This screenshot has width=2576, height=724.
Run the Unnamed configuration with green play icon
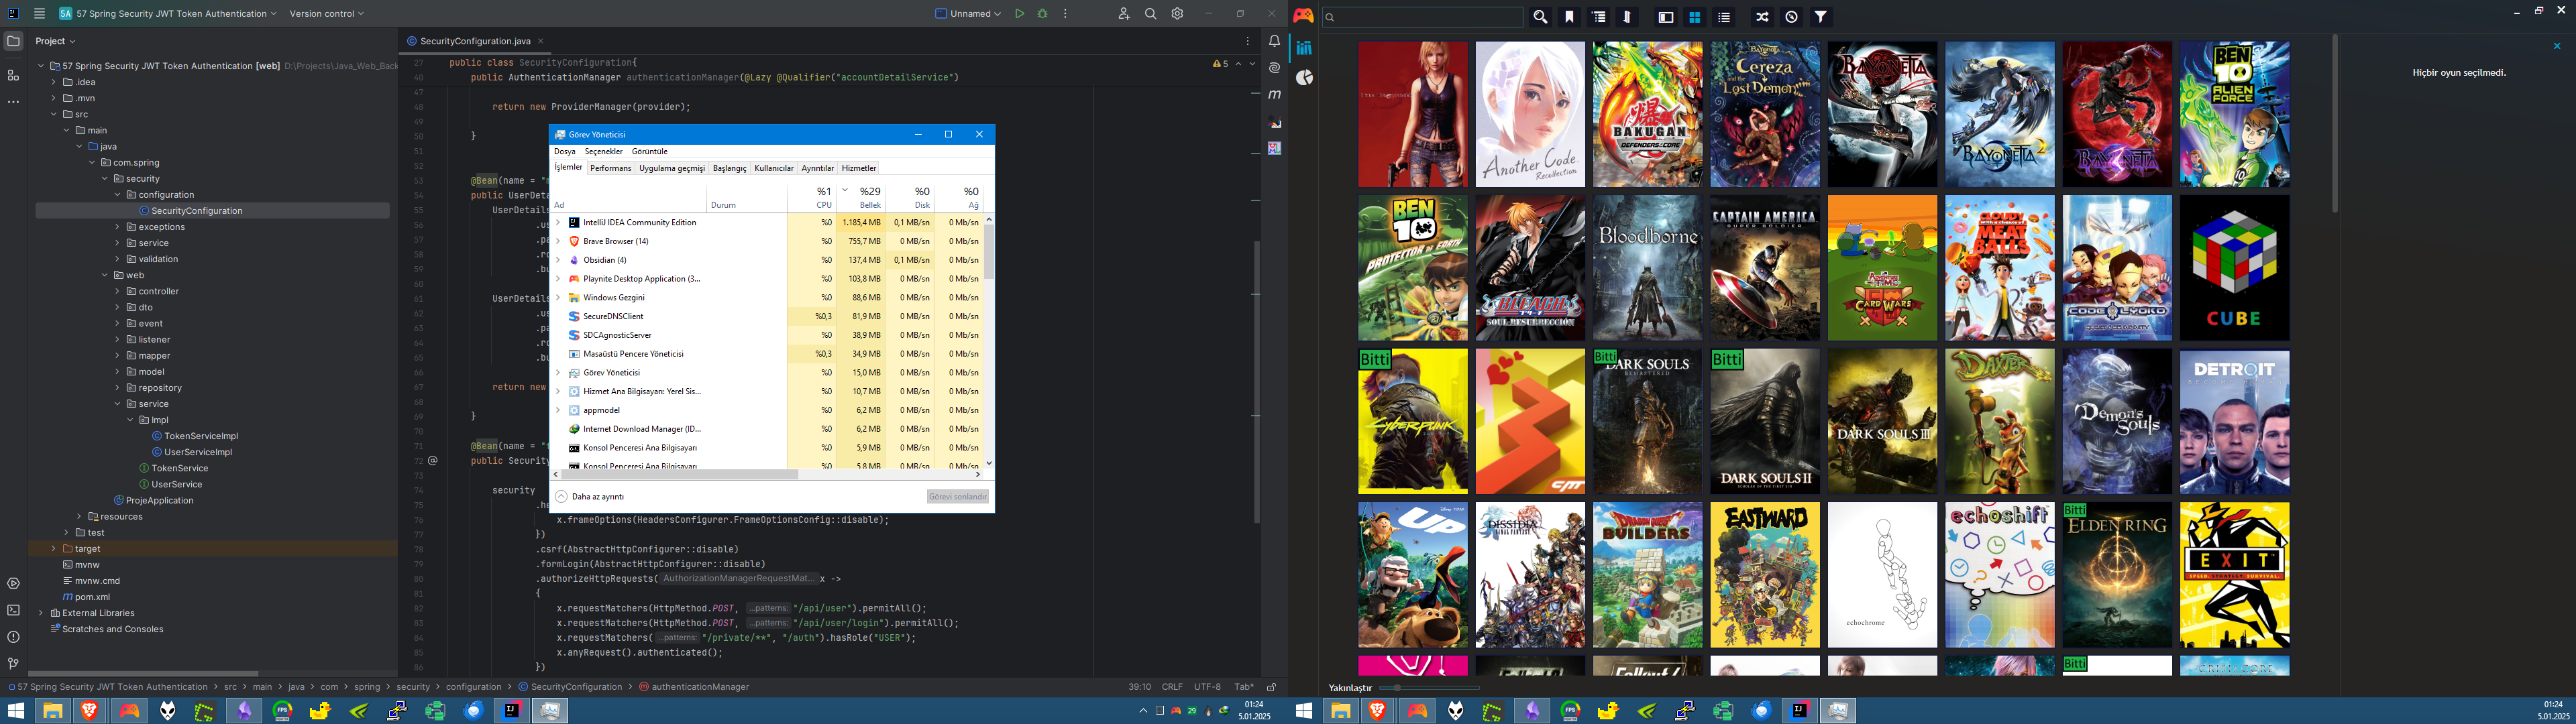point(1019,14)
